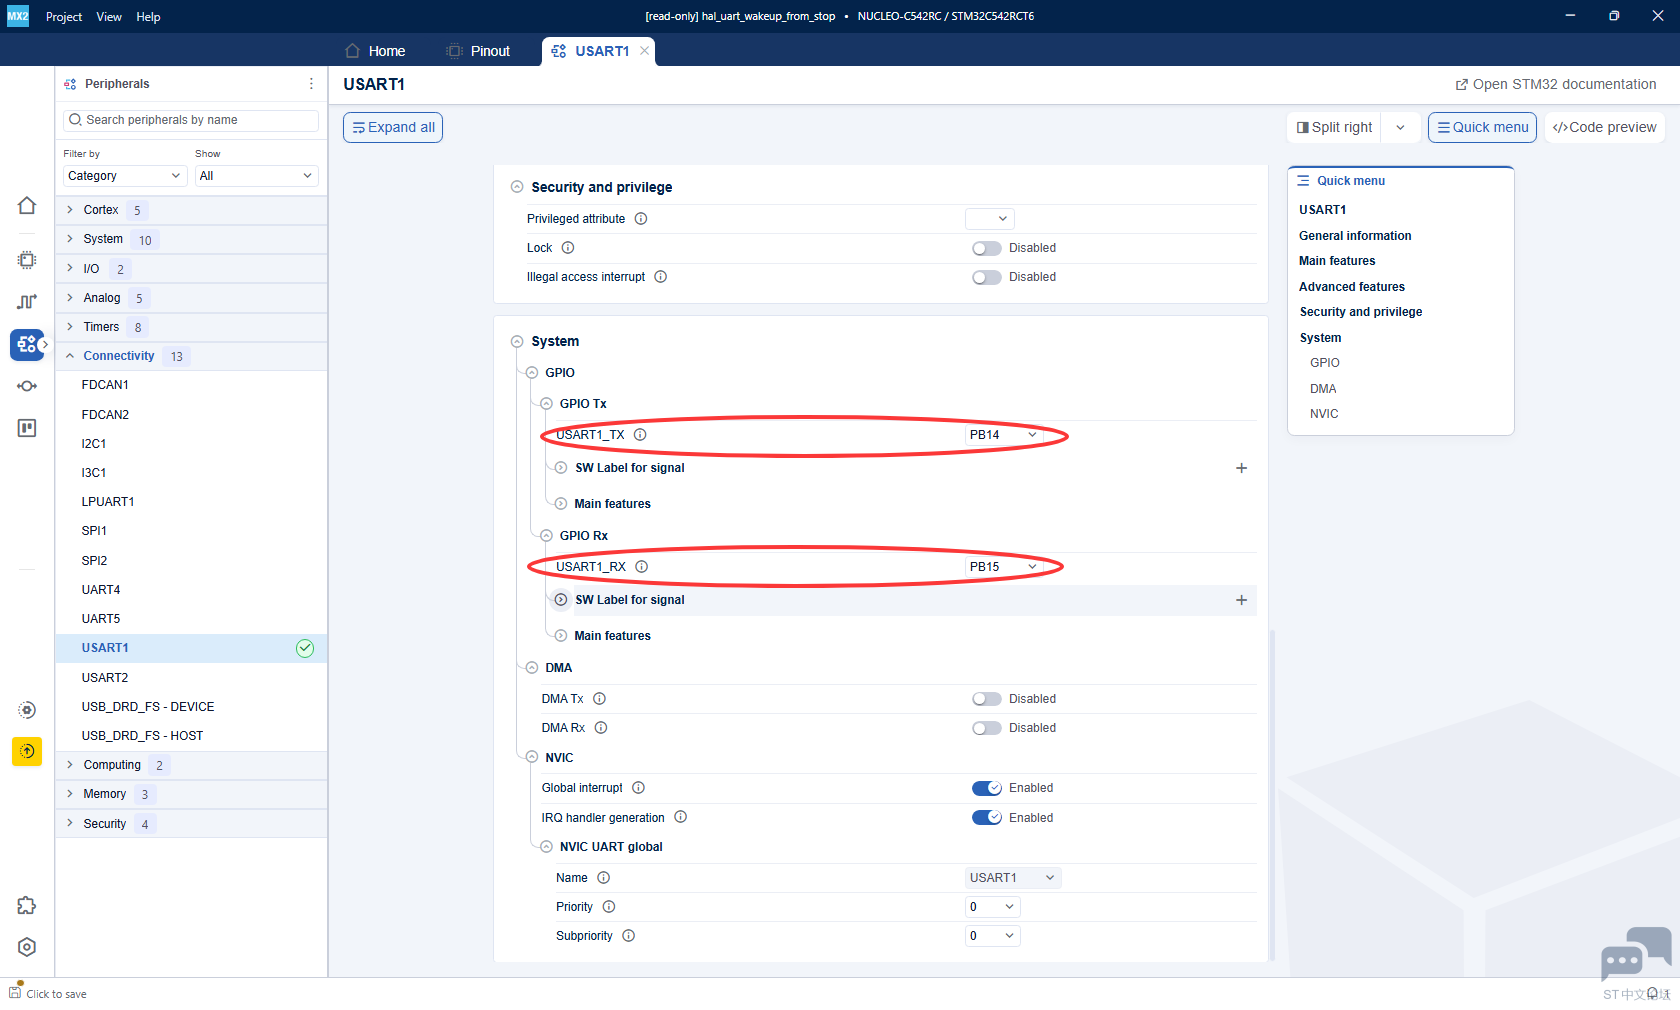Switch to the Home tab
1680x1010 pixels.
tap(375, 51)
